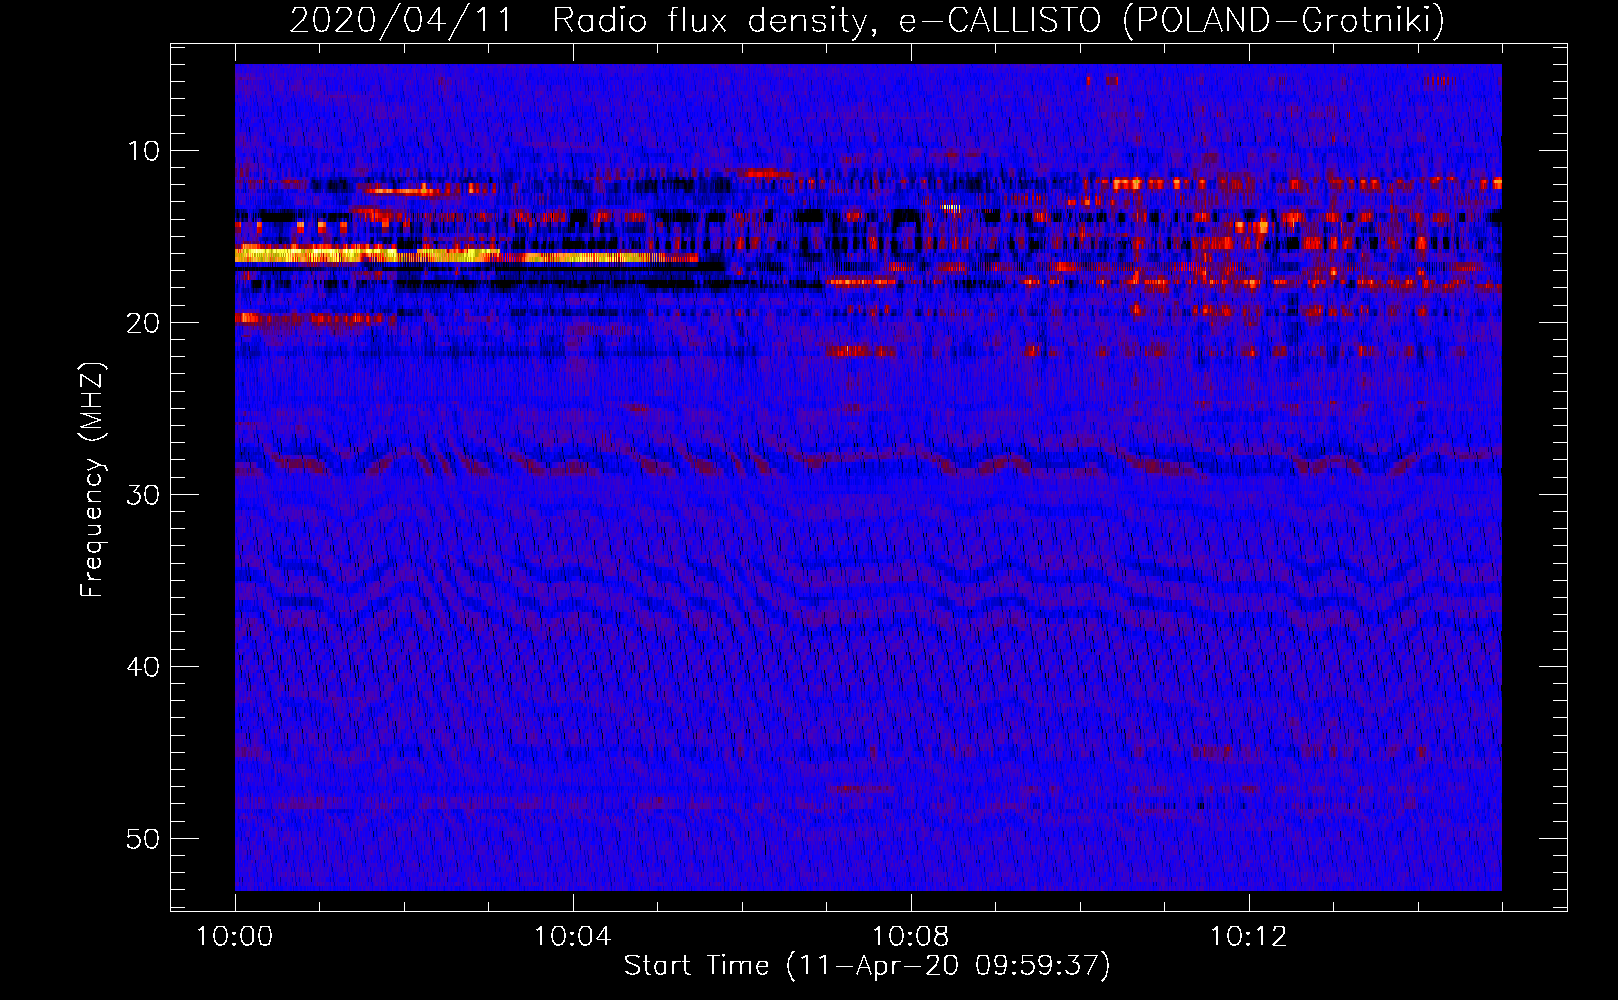Viewport: 1618px width, 1000px height.
Task: Click the 'Frequency (MHZ)' axis label
Action: pos(92,480)
